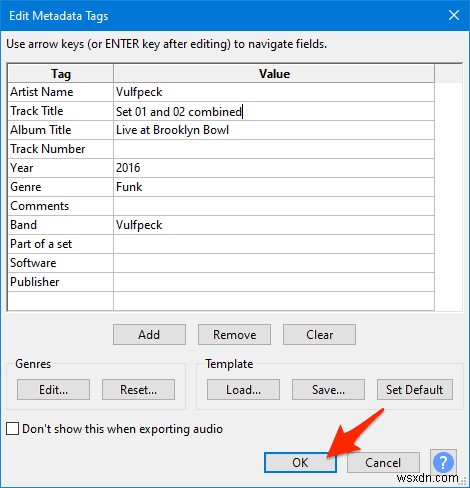
Task: Click the "Value" column header
Action: pyautogui.click(x=274, y=73)
